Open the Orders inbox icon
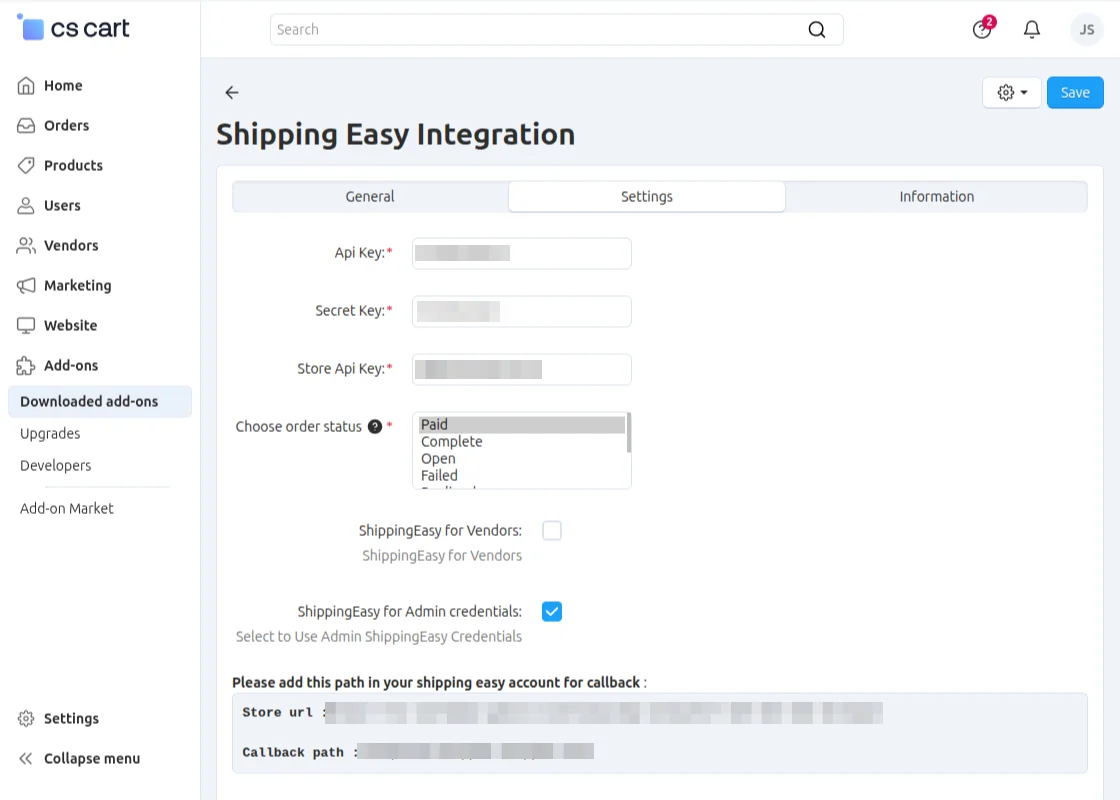This screenshot has width=1120, height=800. 26,126
